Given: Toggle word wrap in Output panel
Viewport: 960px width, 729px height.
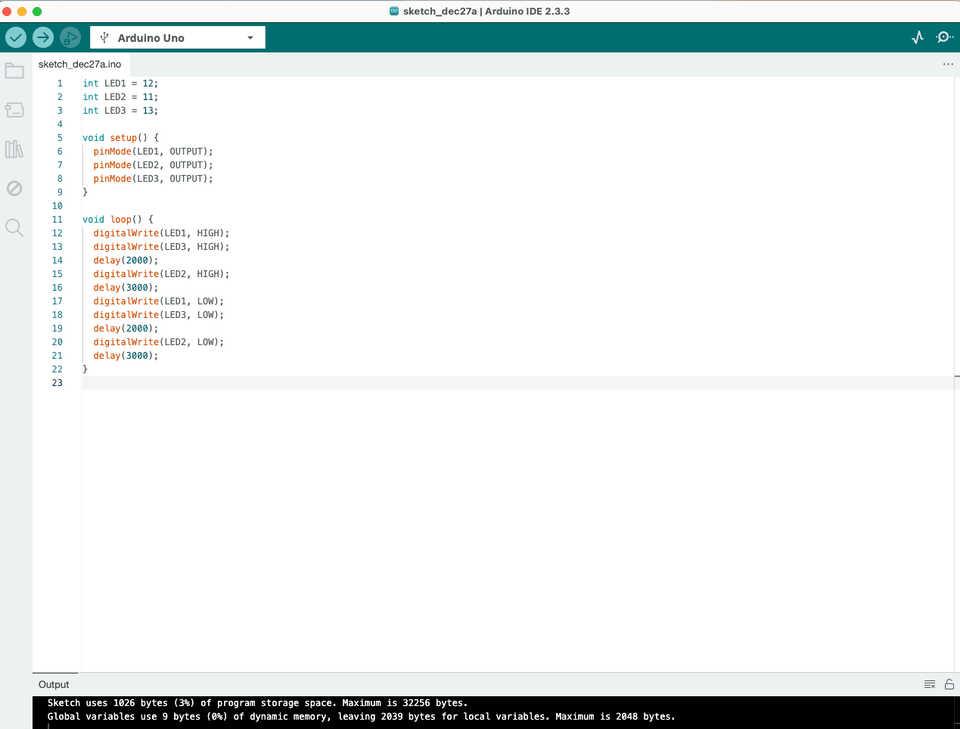Looking at the screenshot, I should 929,684.
